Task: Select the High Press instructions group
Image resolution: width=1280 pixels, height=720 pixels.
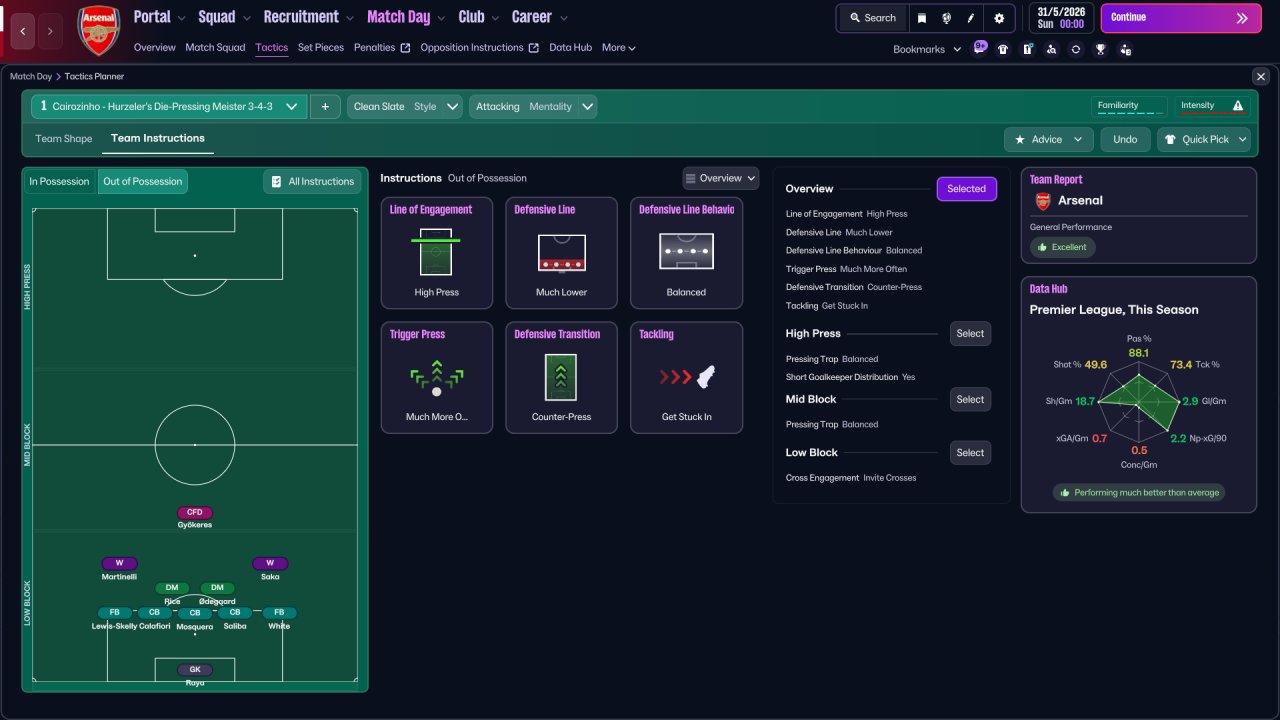Action: (970, 334)
